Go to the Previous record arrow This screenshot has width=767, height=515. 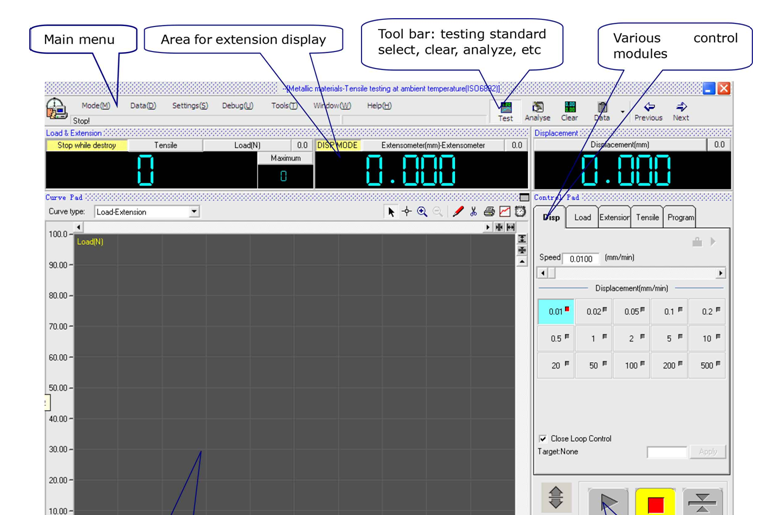[648, 110]
